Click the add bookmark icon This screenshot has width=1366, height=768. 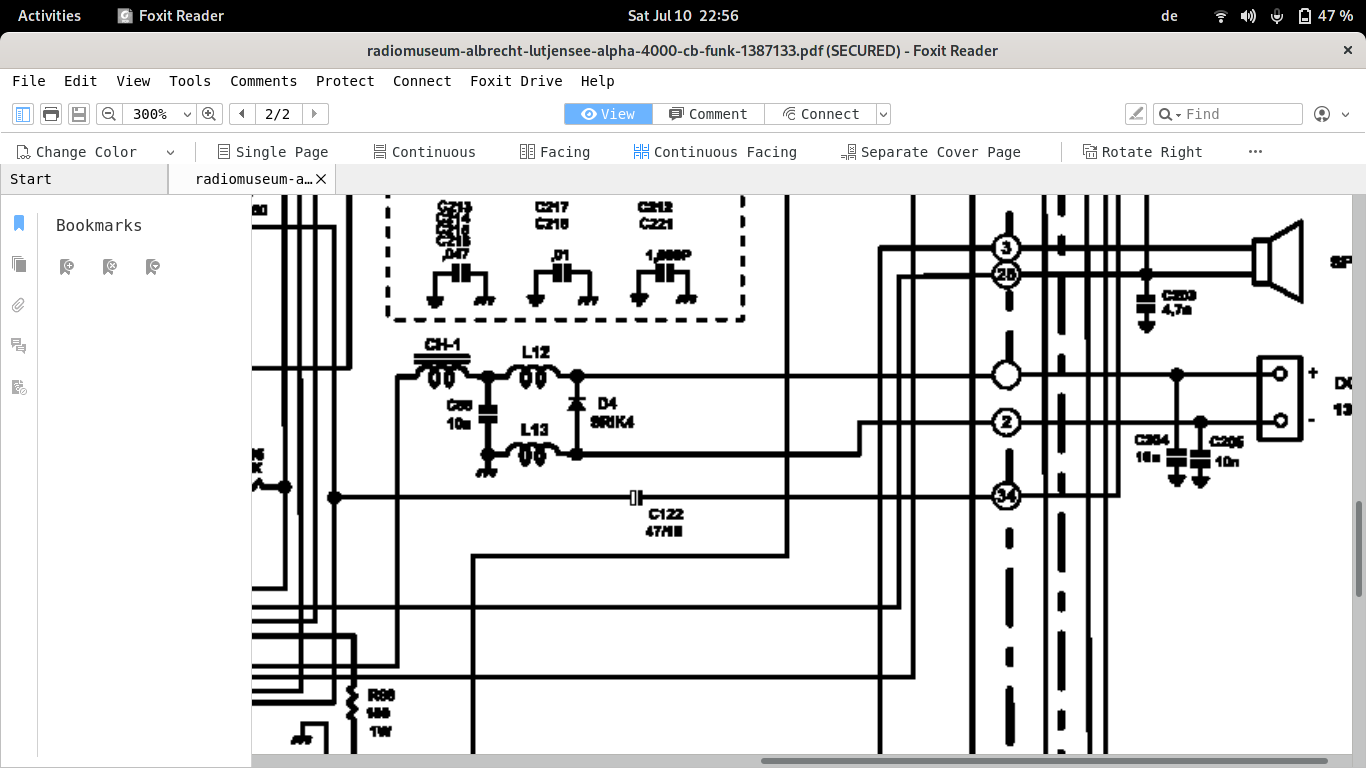66,267
